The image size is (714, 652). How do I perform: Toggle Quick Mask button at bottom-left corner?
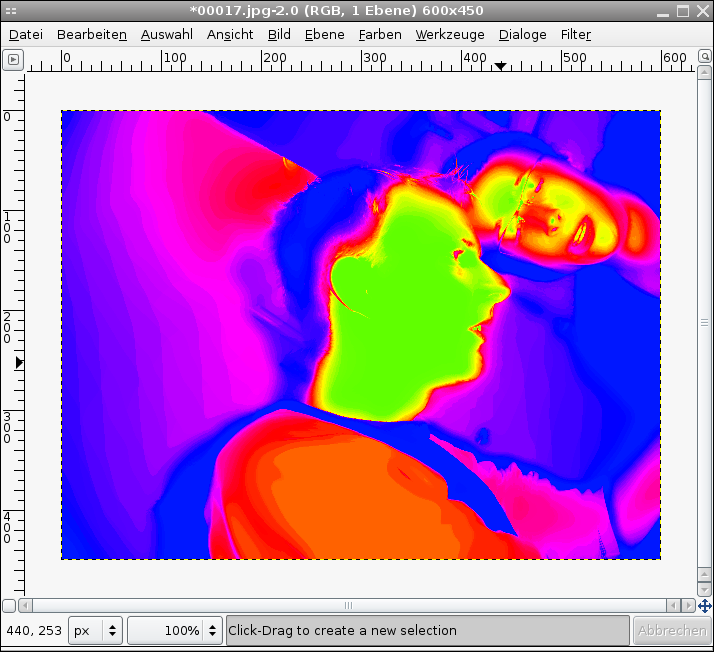click(9, 606)
